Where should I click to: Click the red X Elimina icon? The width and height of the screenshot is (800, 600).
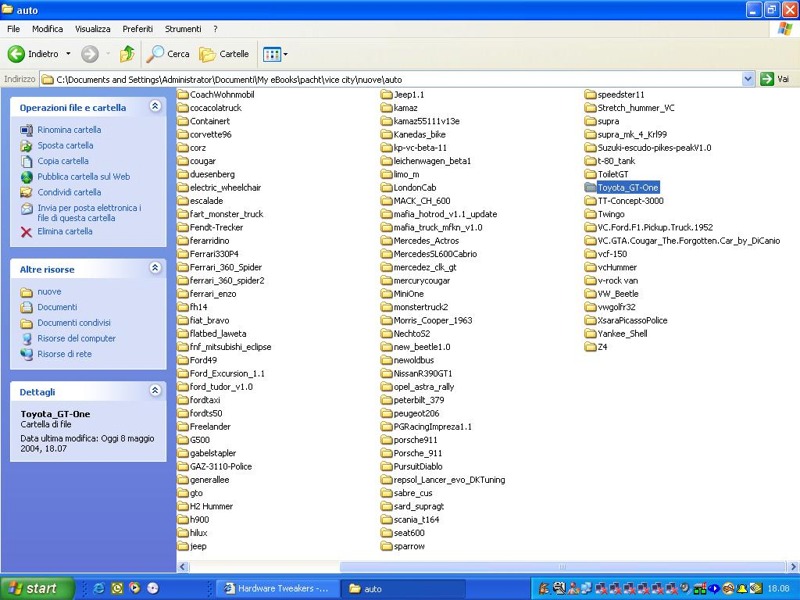(26, 232)
